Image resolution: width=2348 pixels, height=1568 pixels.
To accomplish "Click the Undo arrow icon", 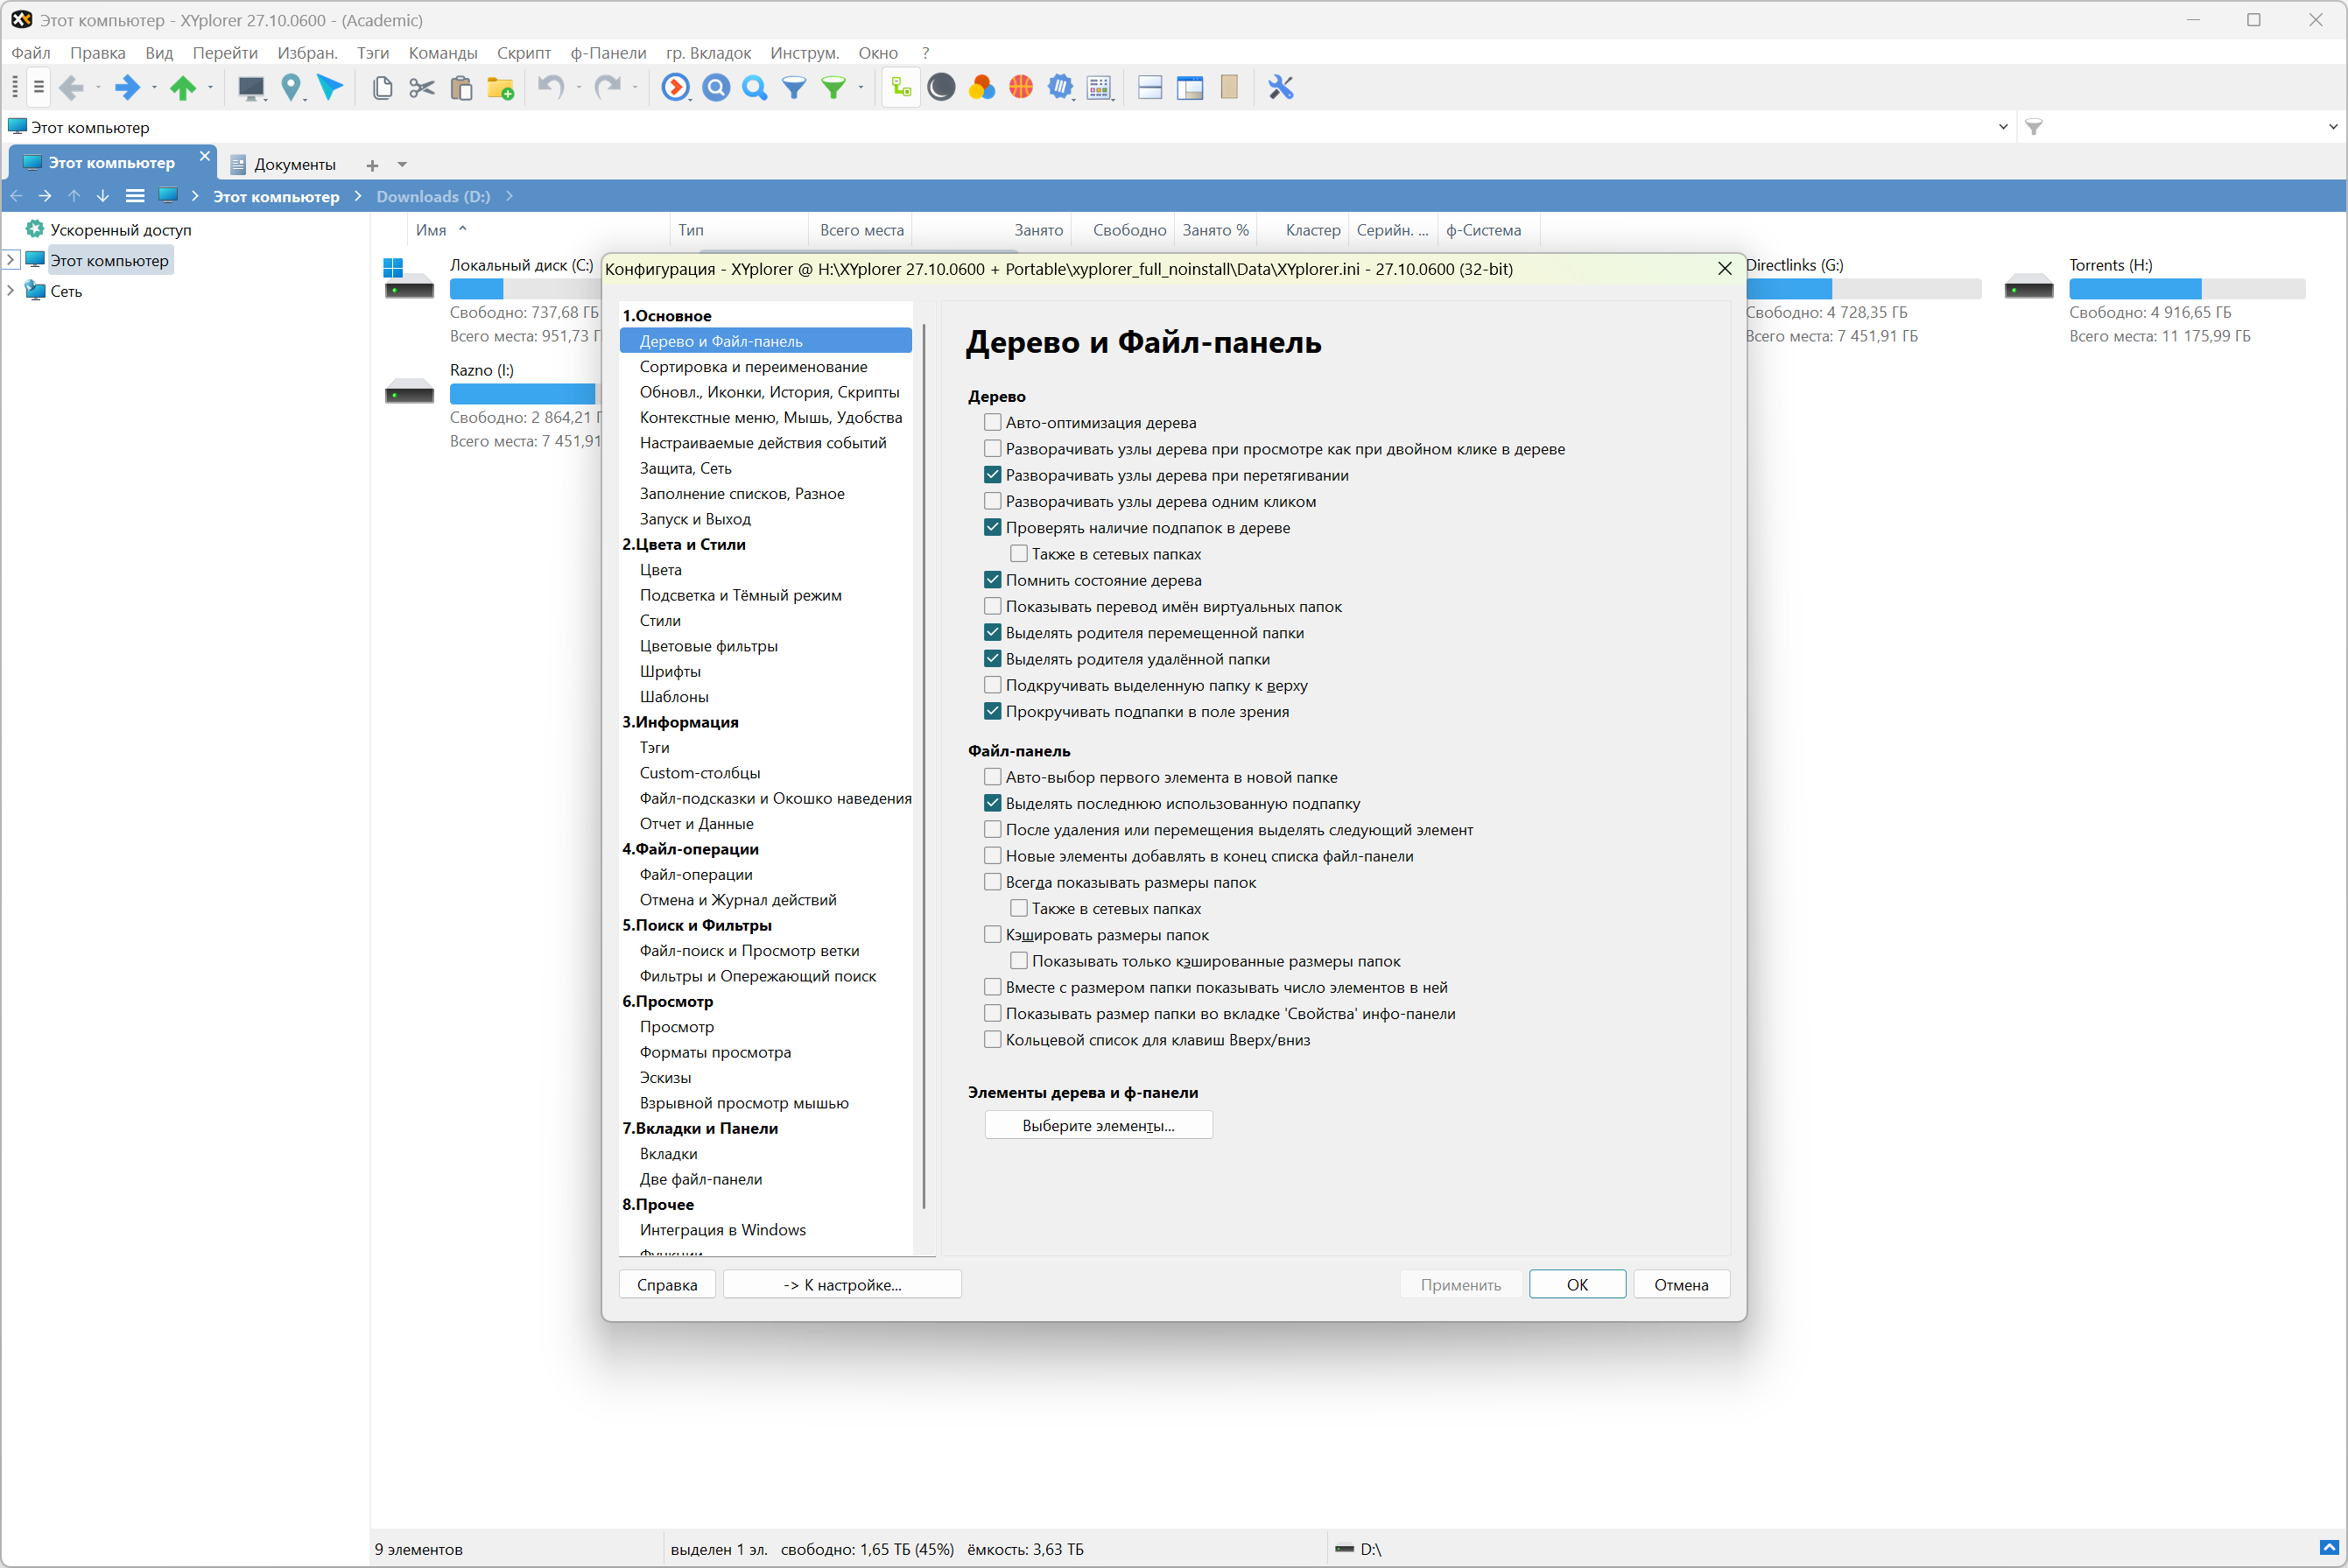I will (551, 88).
